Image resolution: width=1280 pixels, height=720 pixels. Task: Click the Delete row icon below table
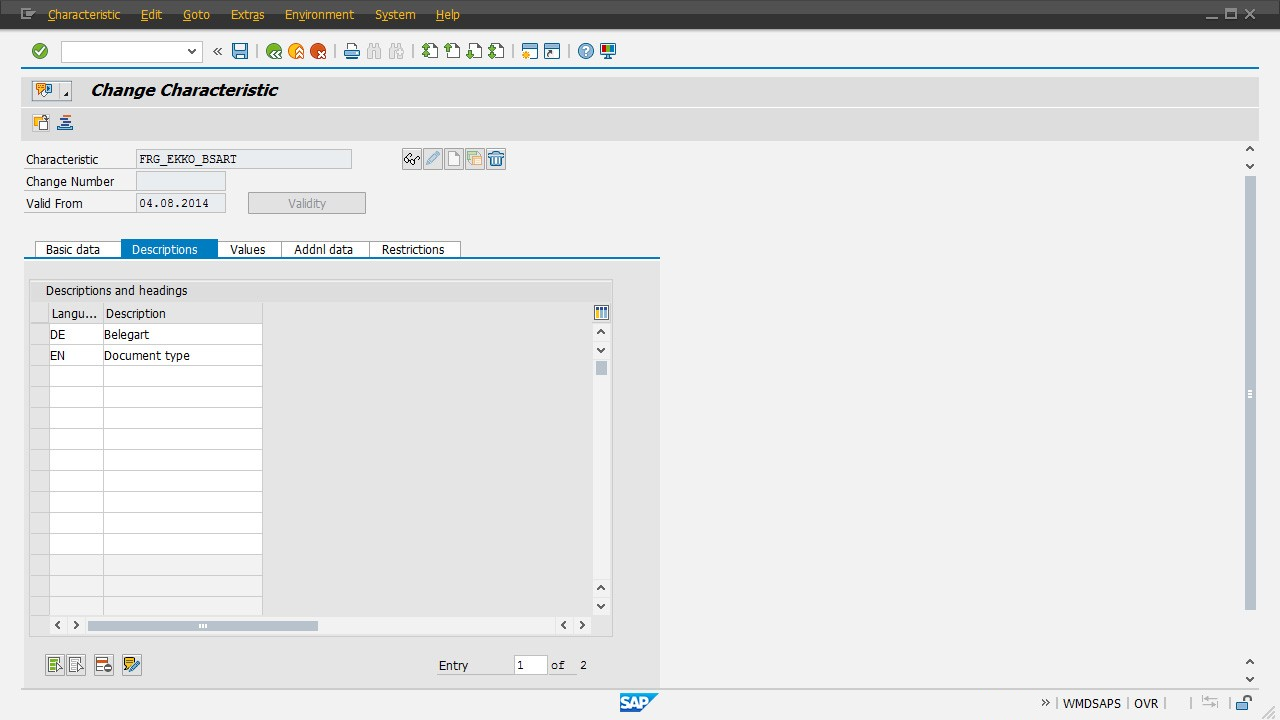(x=104, y=665)
